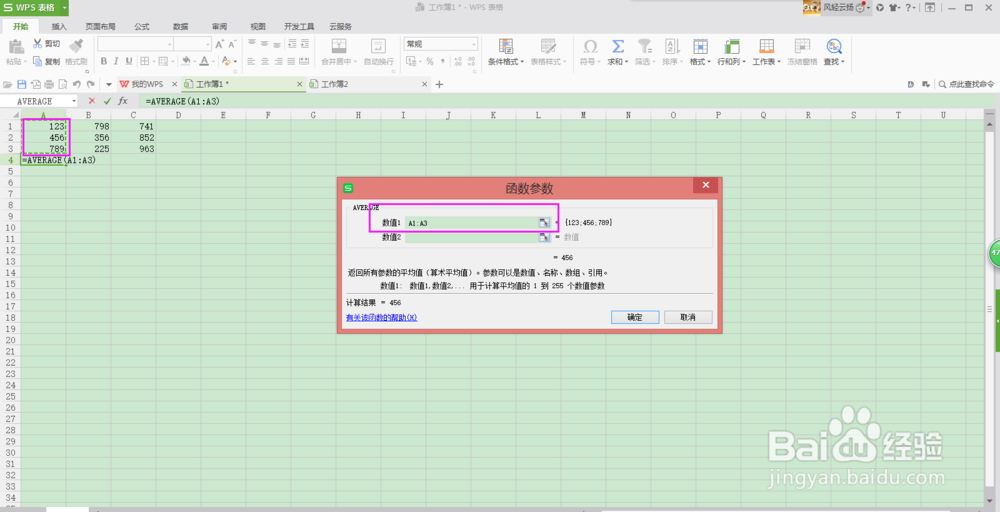Click the 数值2 input field

click(472, 237)
